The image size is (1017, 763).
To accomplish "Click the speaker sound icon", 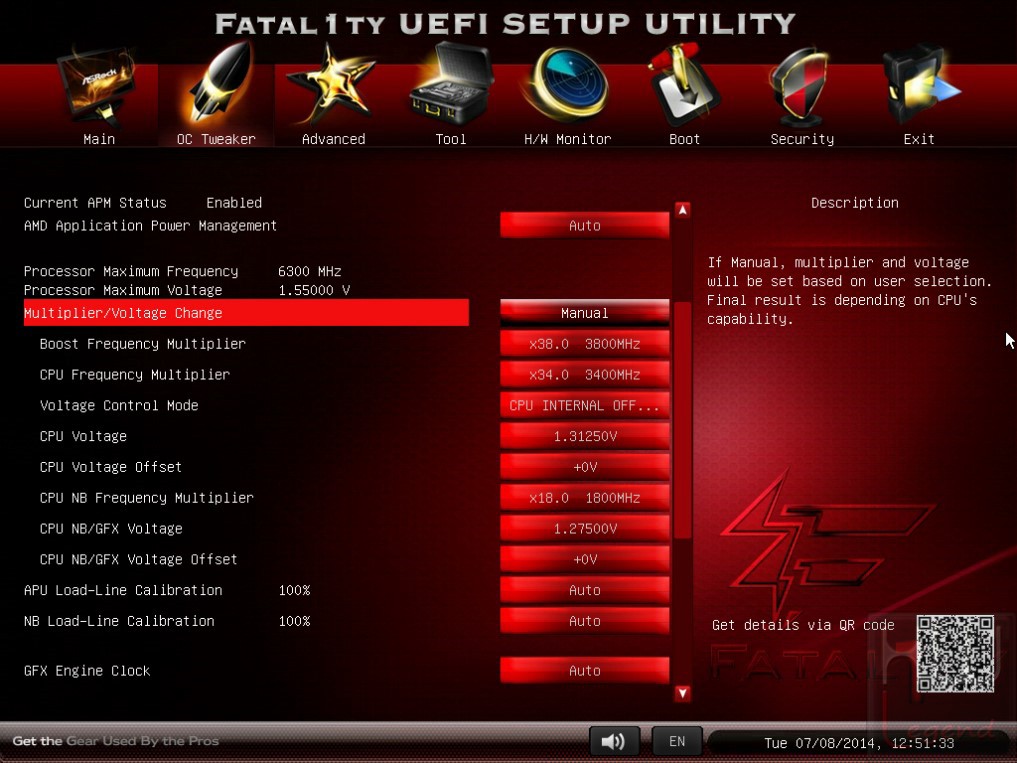I will click(x=614, y=741).
